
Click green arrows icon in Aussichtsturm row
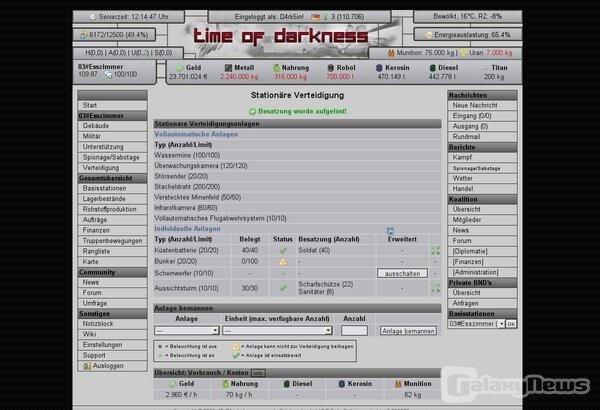coord(435,288)
